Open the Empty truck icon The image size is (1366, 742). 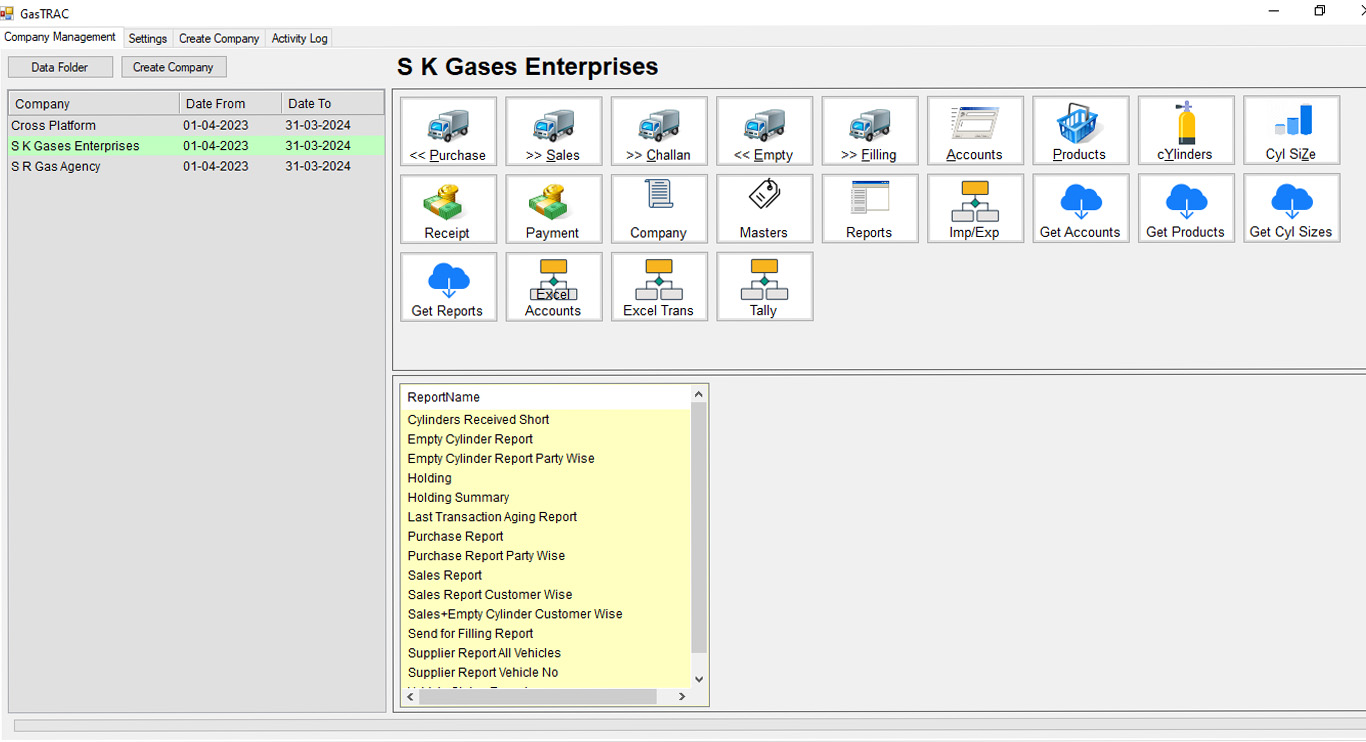pos(765,131)
